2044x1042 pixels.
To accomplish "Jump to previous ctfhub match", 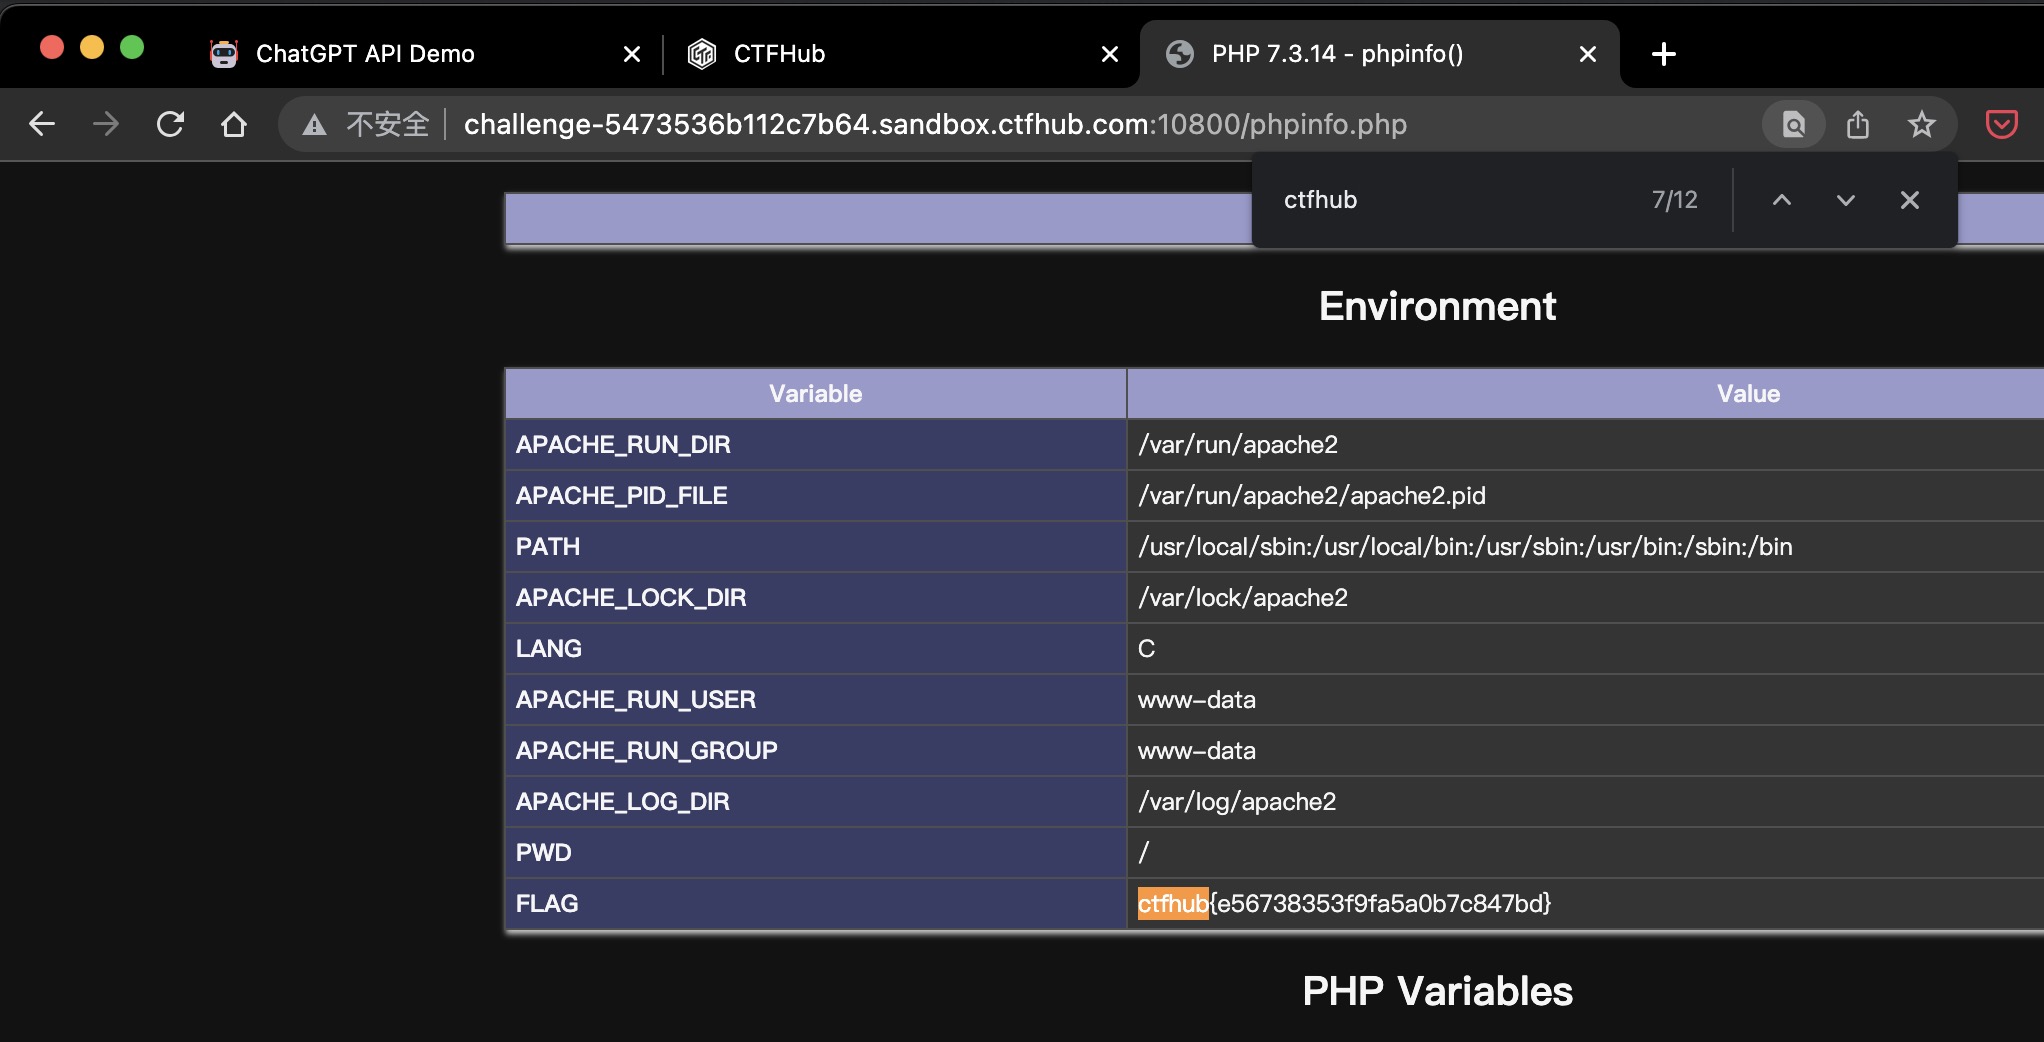I will click(x=1782, y=200).
